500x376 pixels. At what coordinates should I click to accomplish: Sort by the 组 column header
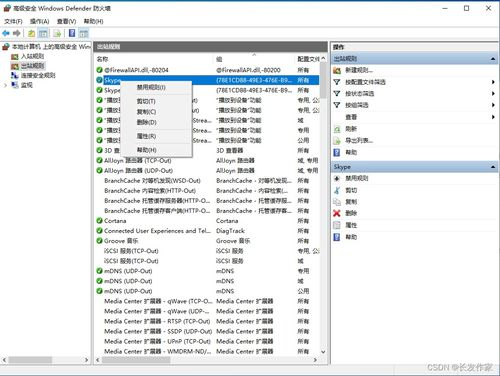tap(254, 59)
